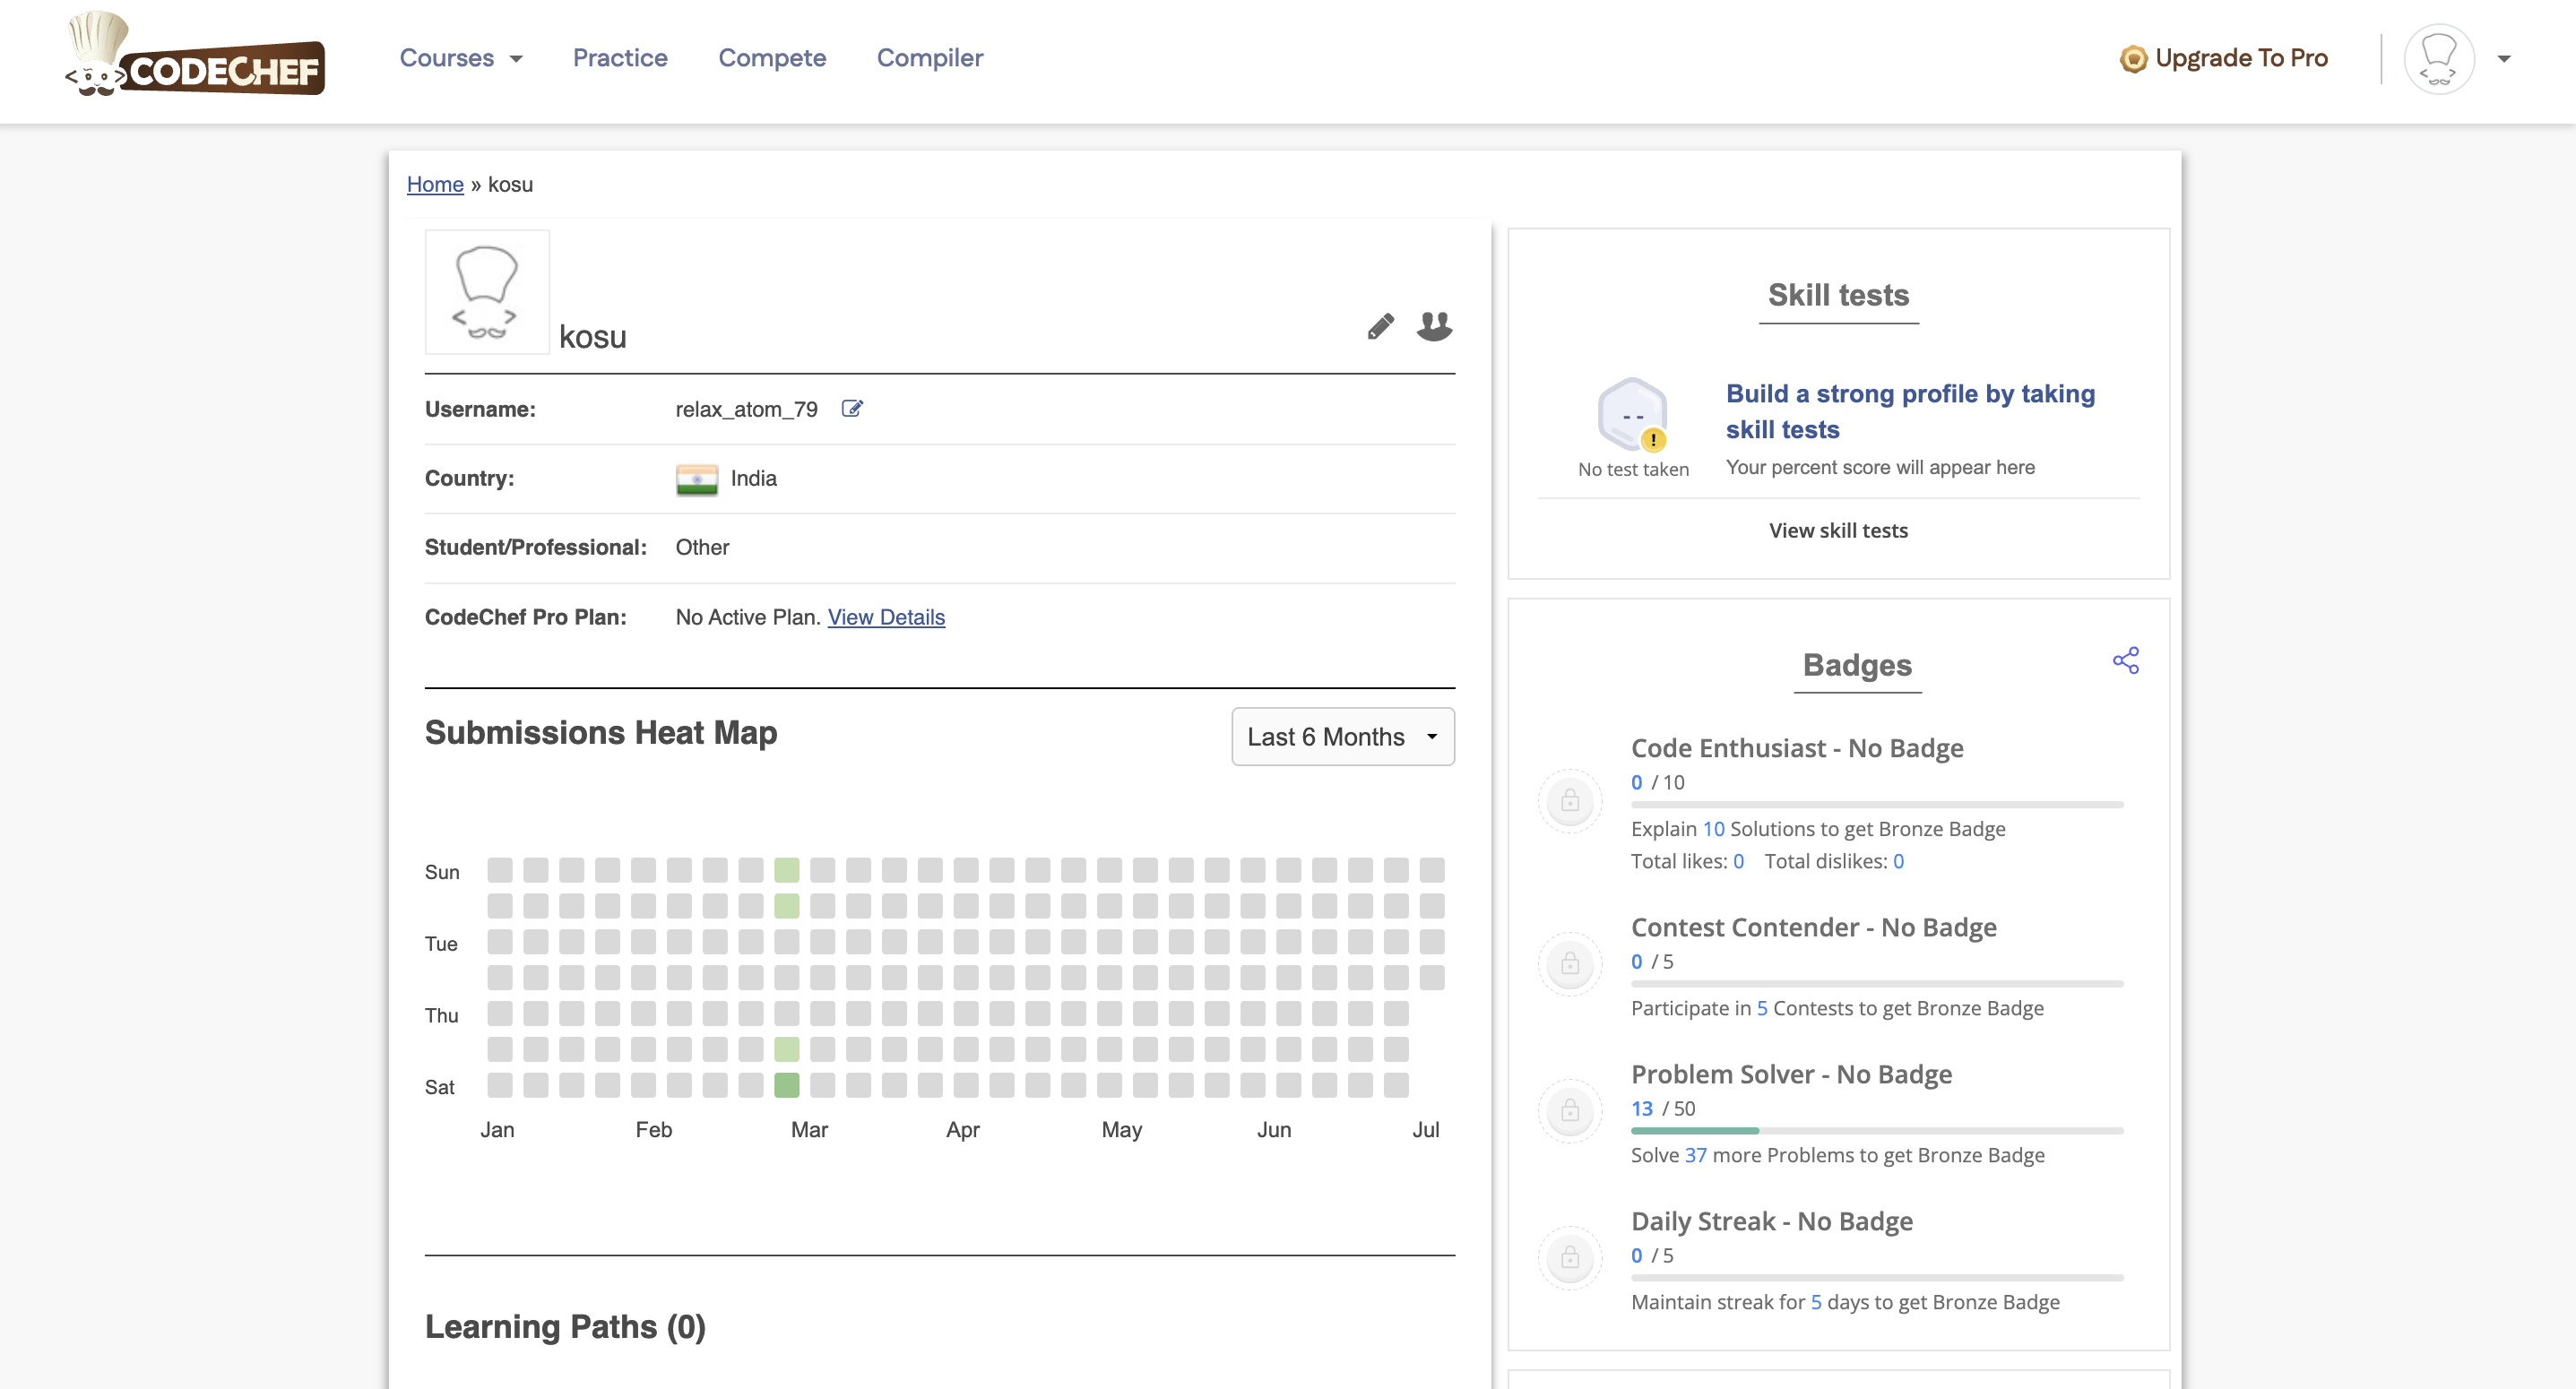Viewport: 2576px width, 1389px height.
Task: Expand the Courses dropdown menu
Action: pos(461,58)
